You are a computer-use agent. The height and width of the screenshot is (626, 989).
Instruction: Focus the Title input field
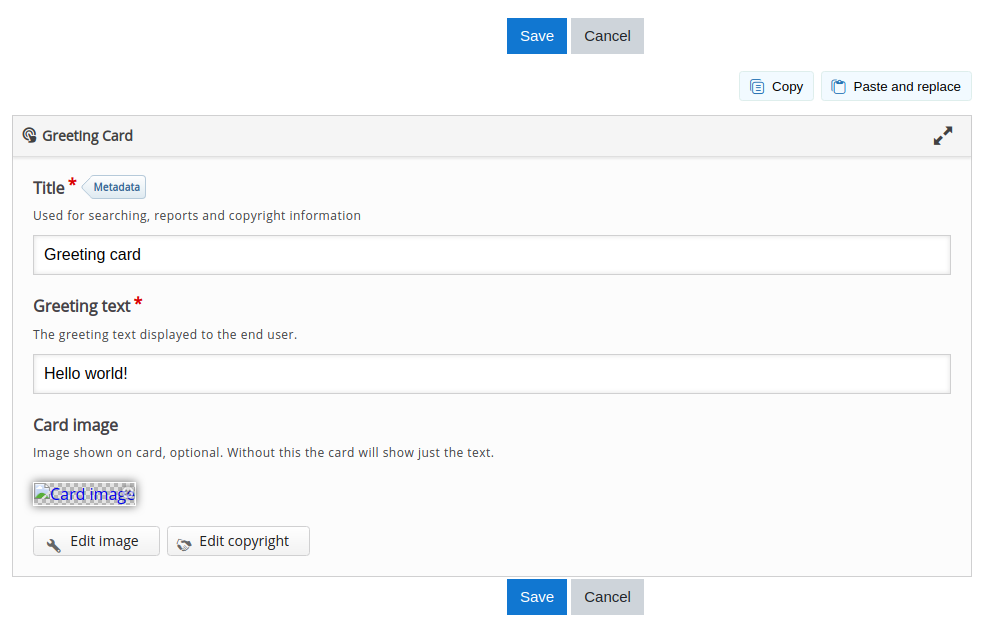tap(492, 255)
